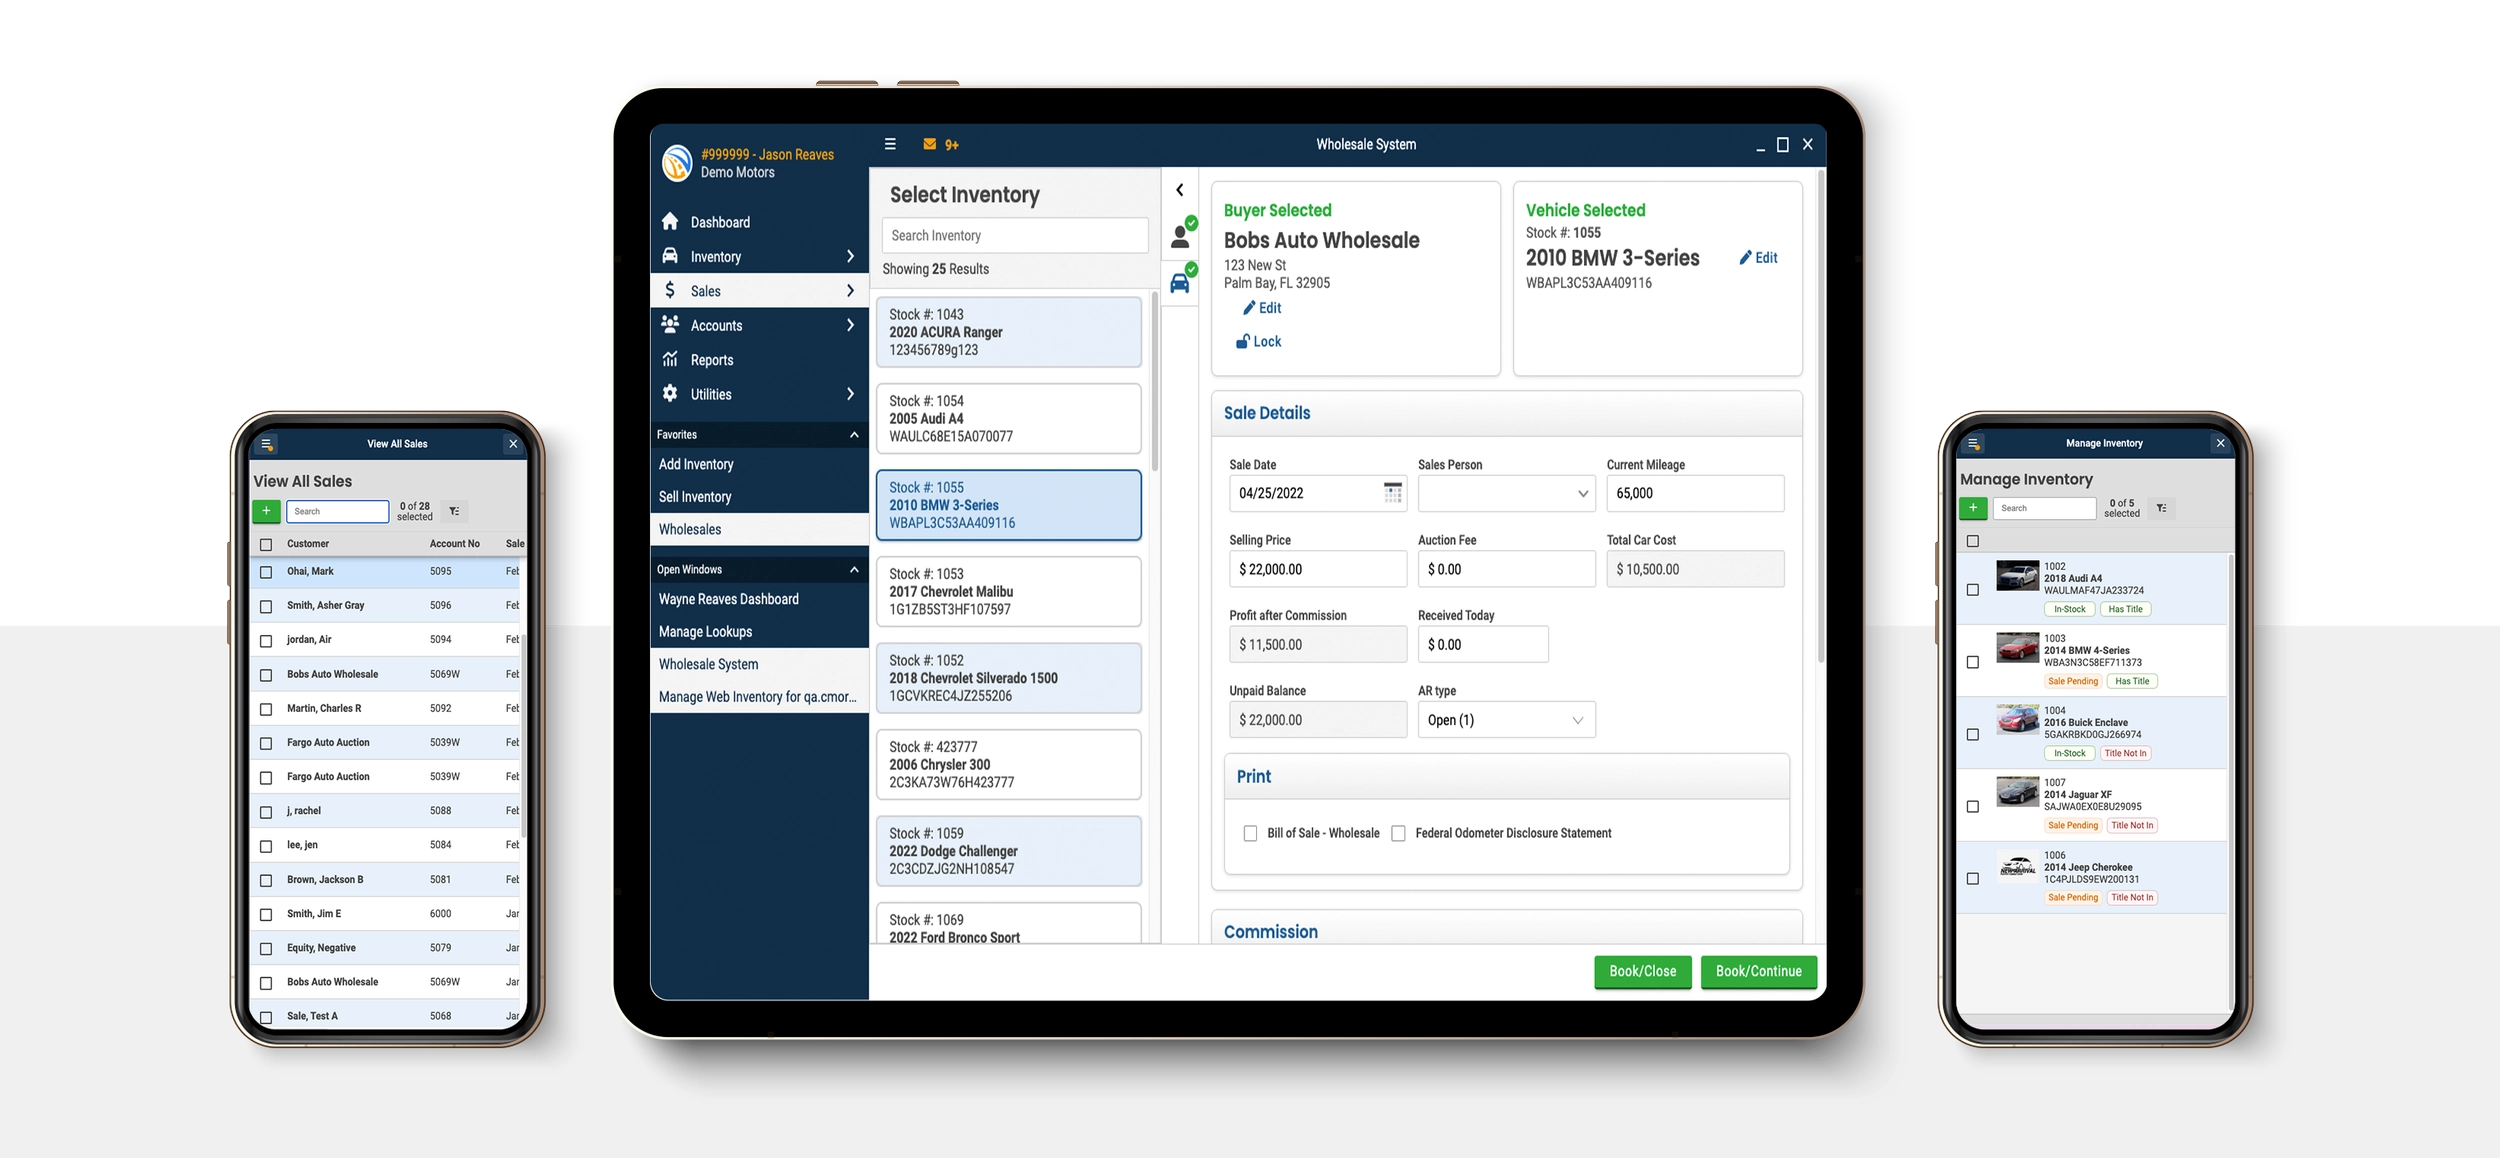
Task: Check the box for 2018 Audi A4
Action: click(1974, 590)
